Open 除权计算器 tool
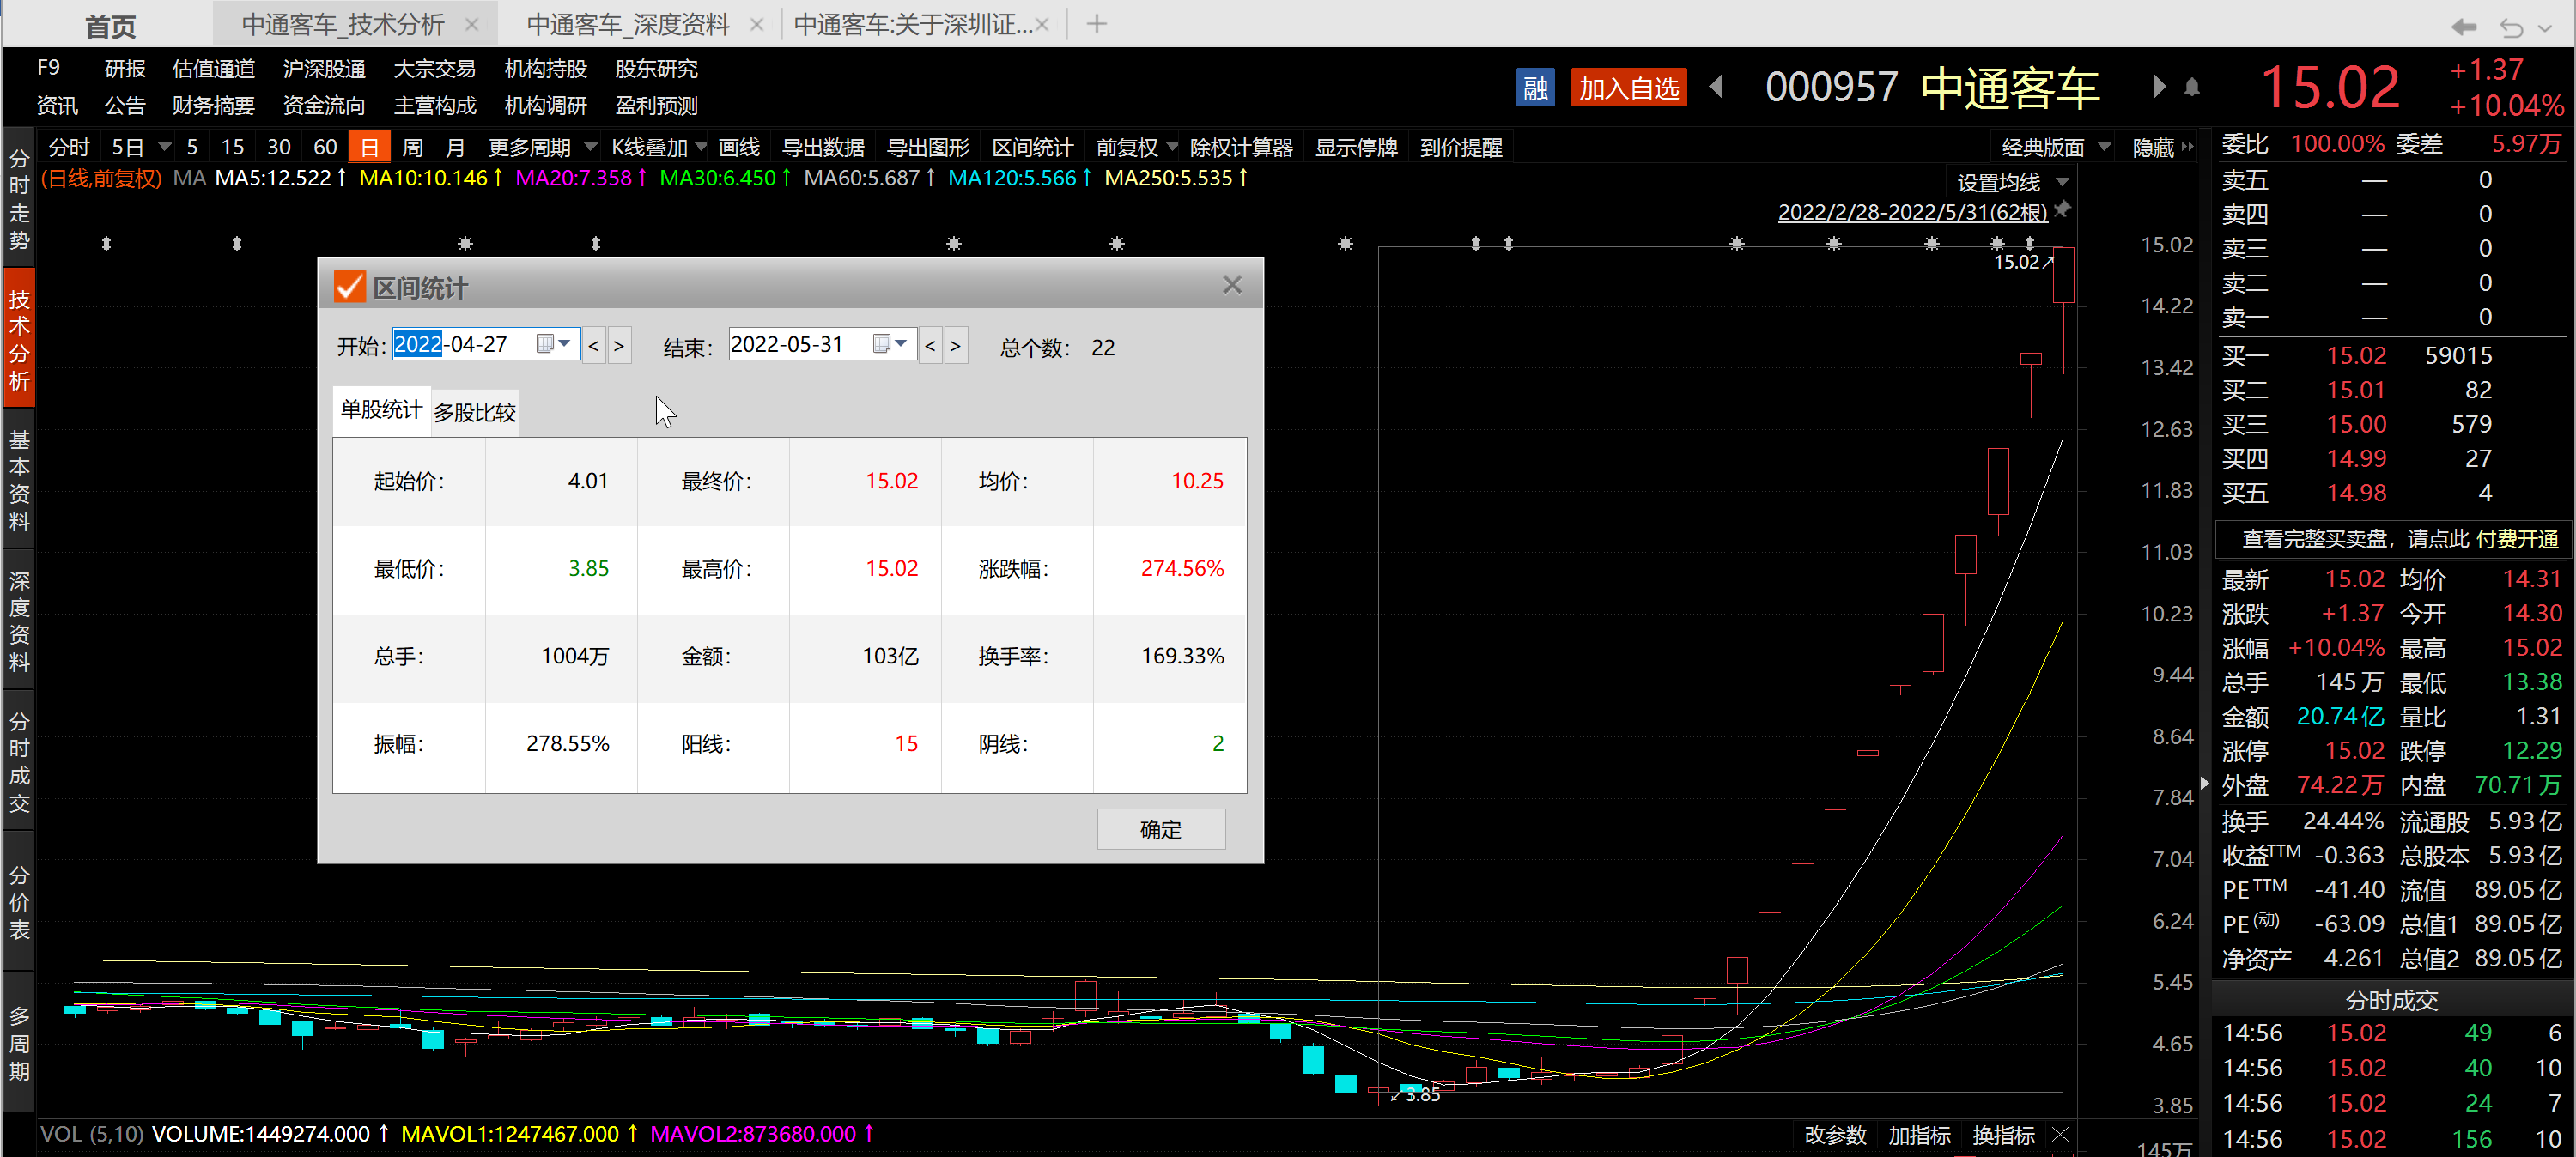The width and height of the screenshot is (2576, 1157). 1241,148
